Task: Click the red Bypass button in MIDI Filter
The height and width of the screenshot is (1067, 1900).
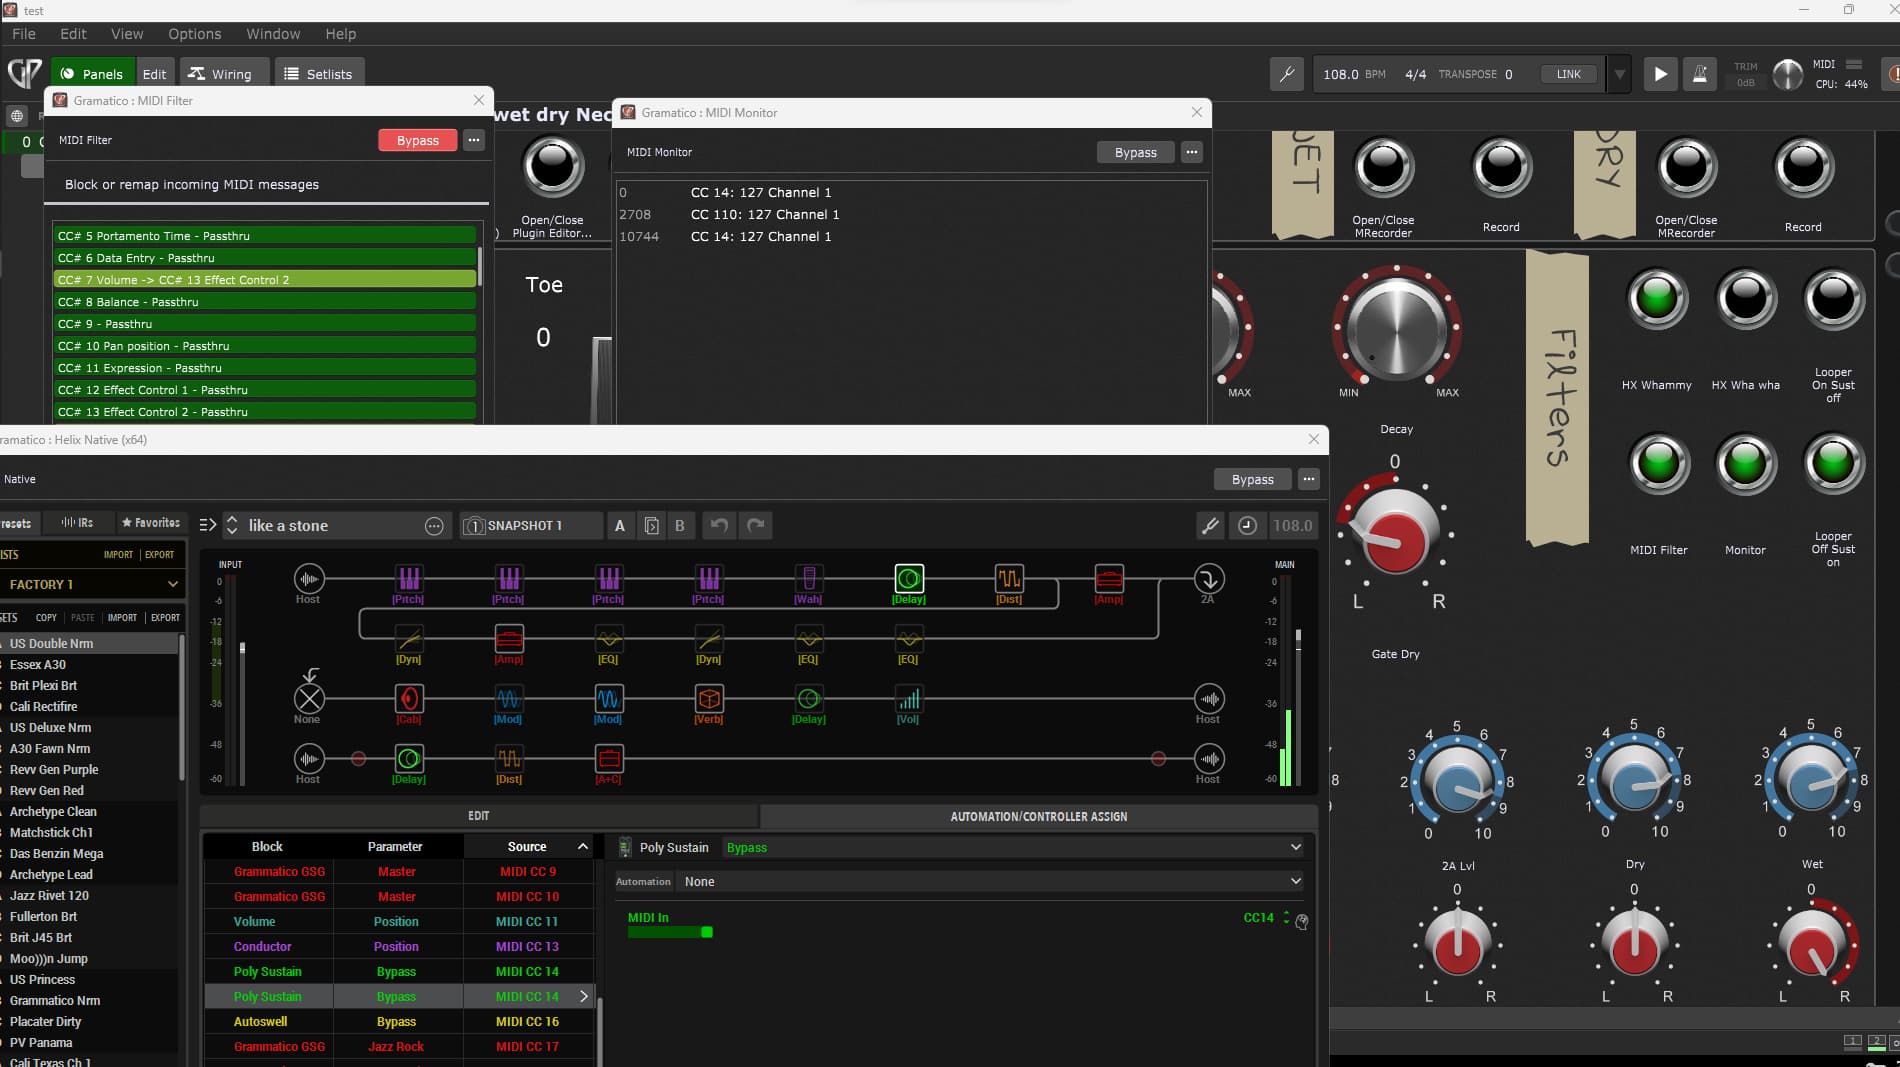Action: coord(417,141)
